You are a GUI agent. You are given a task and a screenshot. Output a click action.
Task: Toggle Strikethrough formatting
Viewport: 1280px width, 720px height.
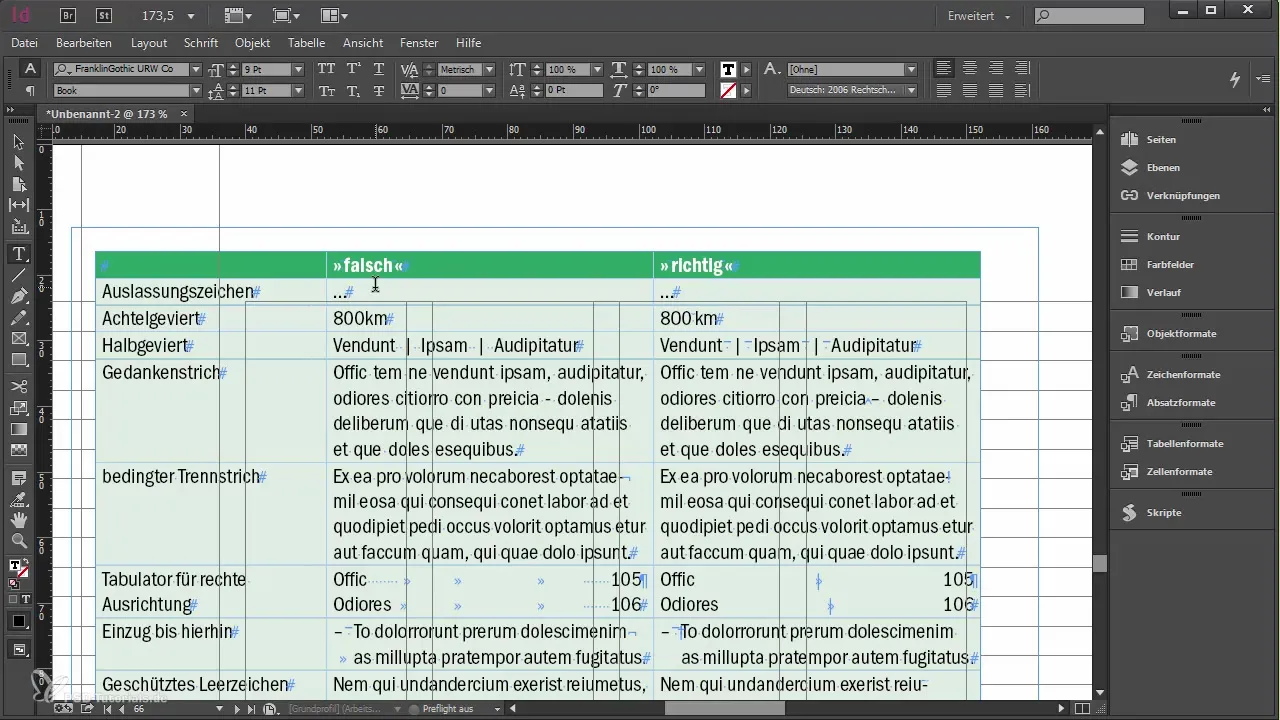point(379,91)
